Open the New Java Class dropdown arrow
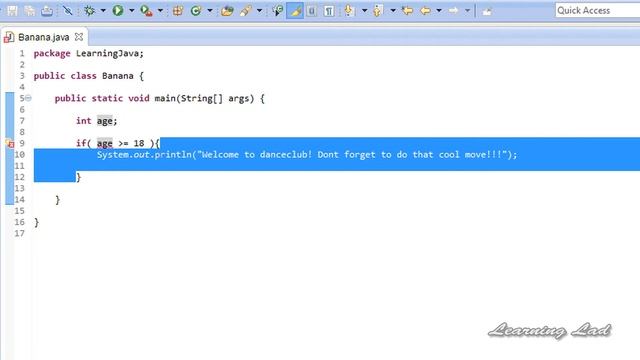The height and width of the screenshot is (360, 640). pos(210,11)
